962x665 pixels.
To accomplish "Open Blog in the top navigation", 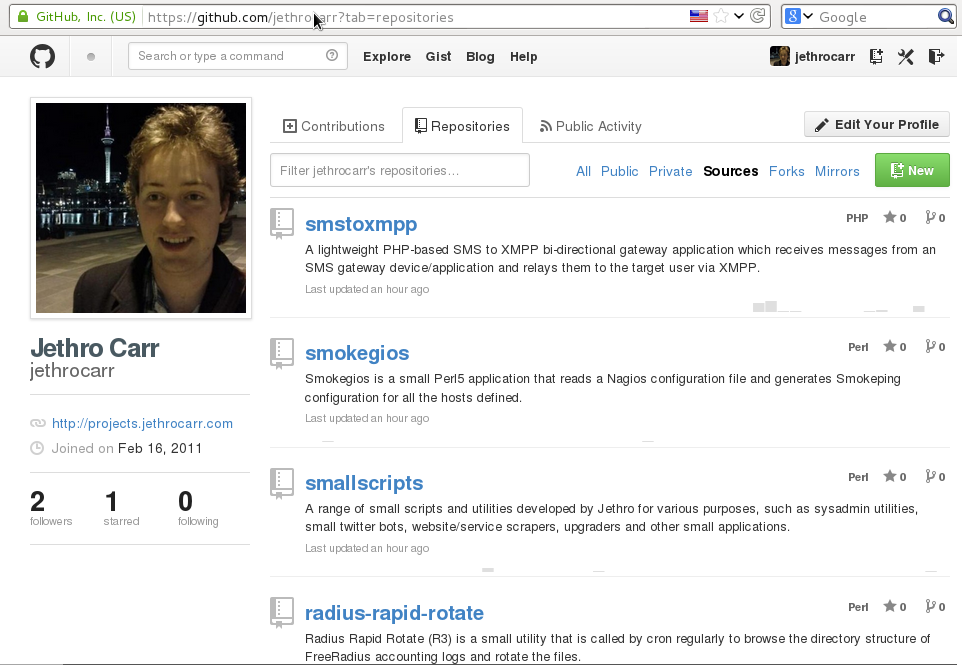I will pyautogui.click(x=480, y=56).
